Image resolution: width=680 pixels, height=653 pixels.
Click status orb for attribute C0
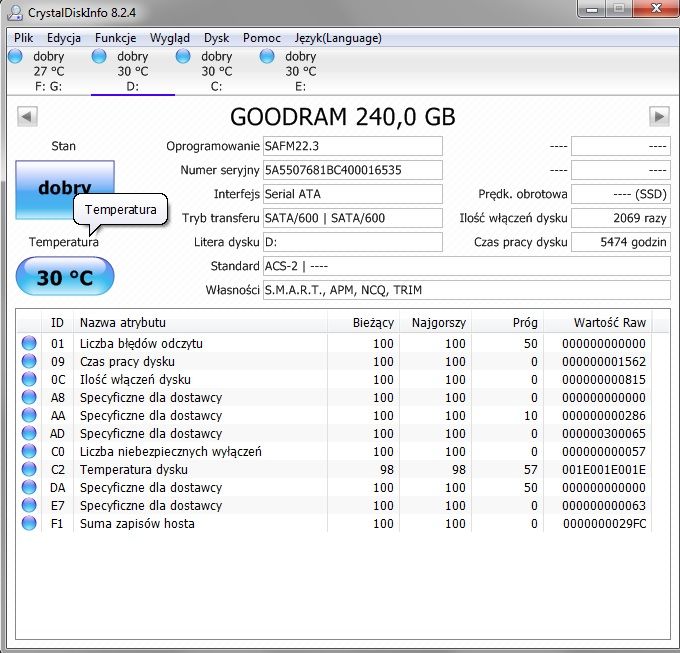[29, 451]
